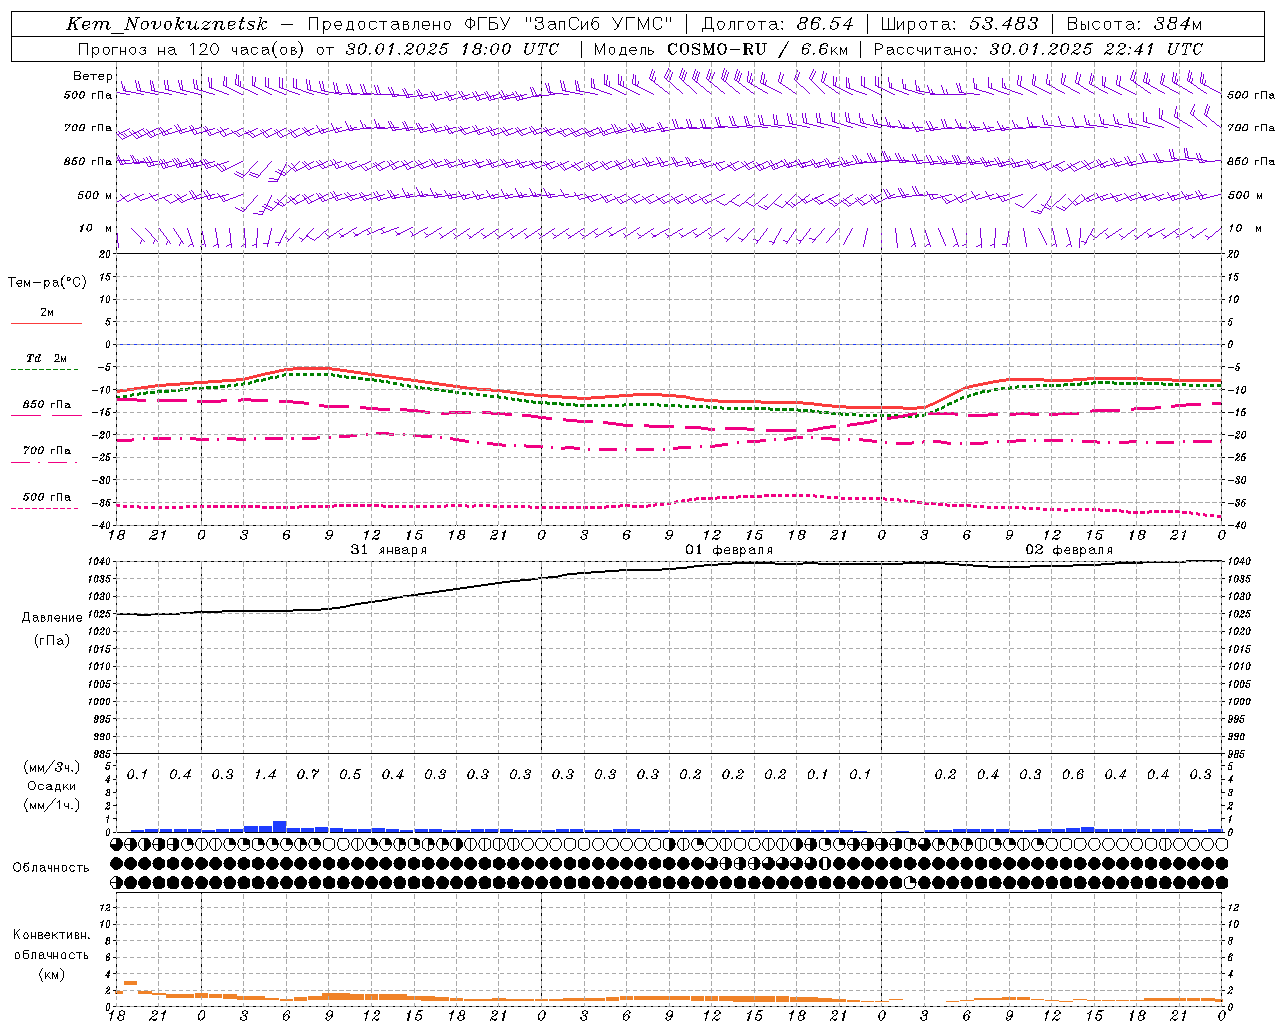Click the '(мм/3ч.)' precipitation unit label

(52, 766)
